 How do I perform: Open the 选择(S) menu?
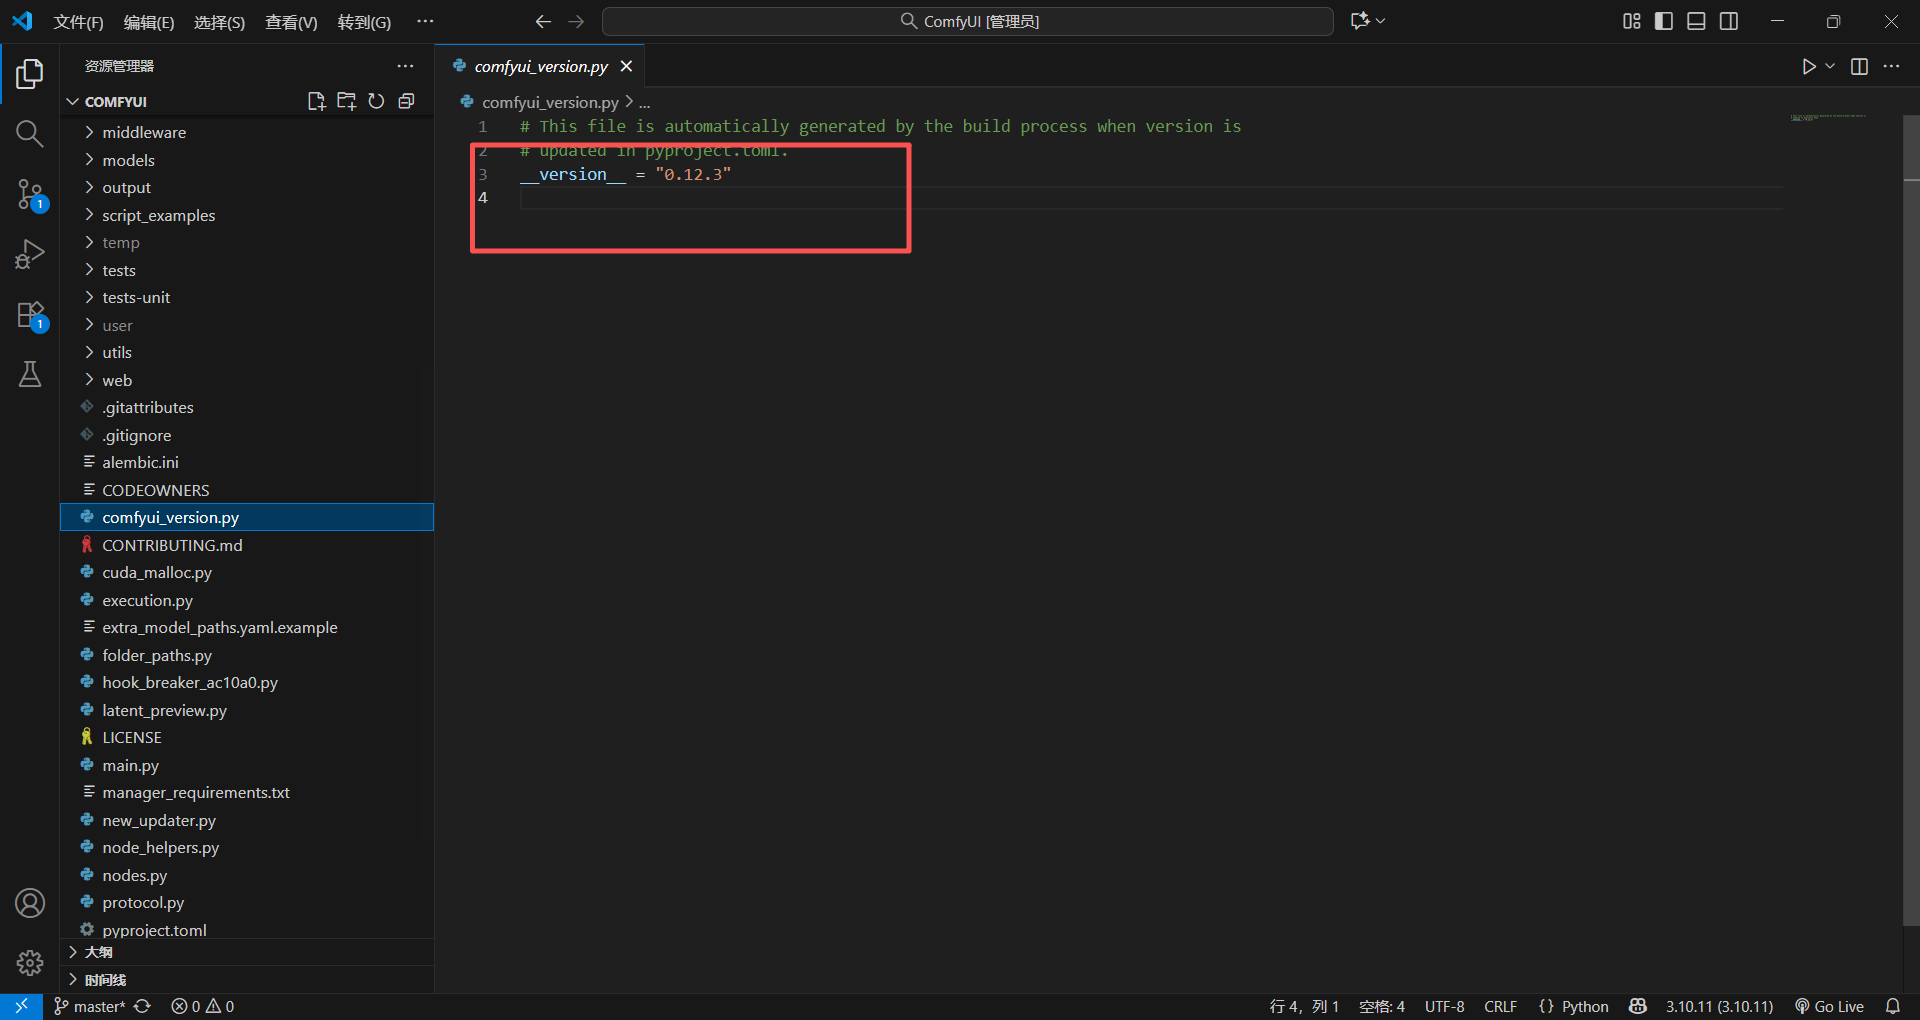coord(219,22)
